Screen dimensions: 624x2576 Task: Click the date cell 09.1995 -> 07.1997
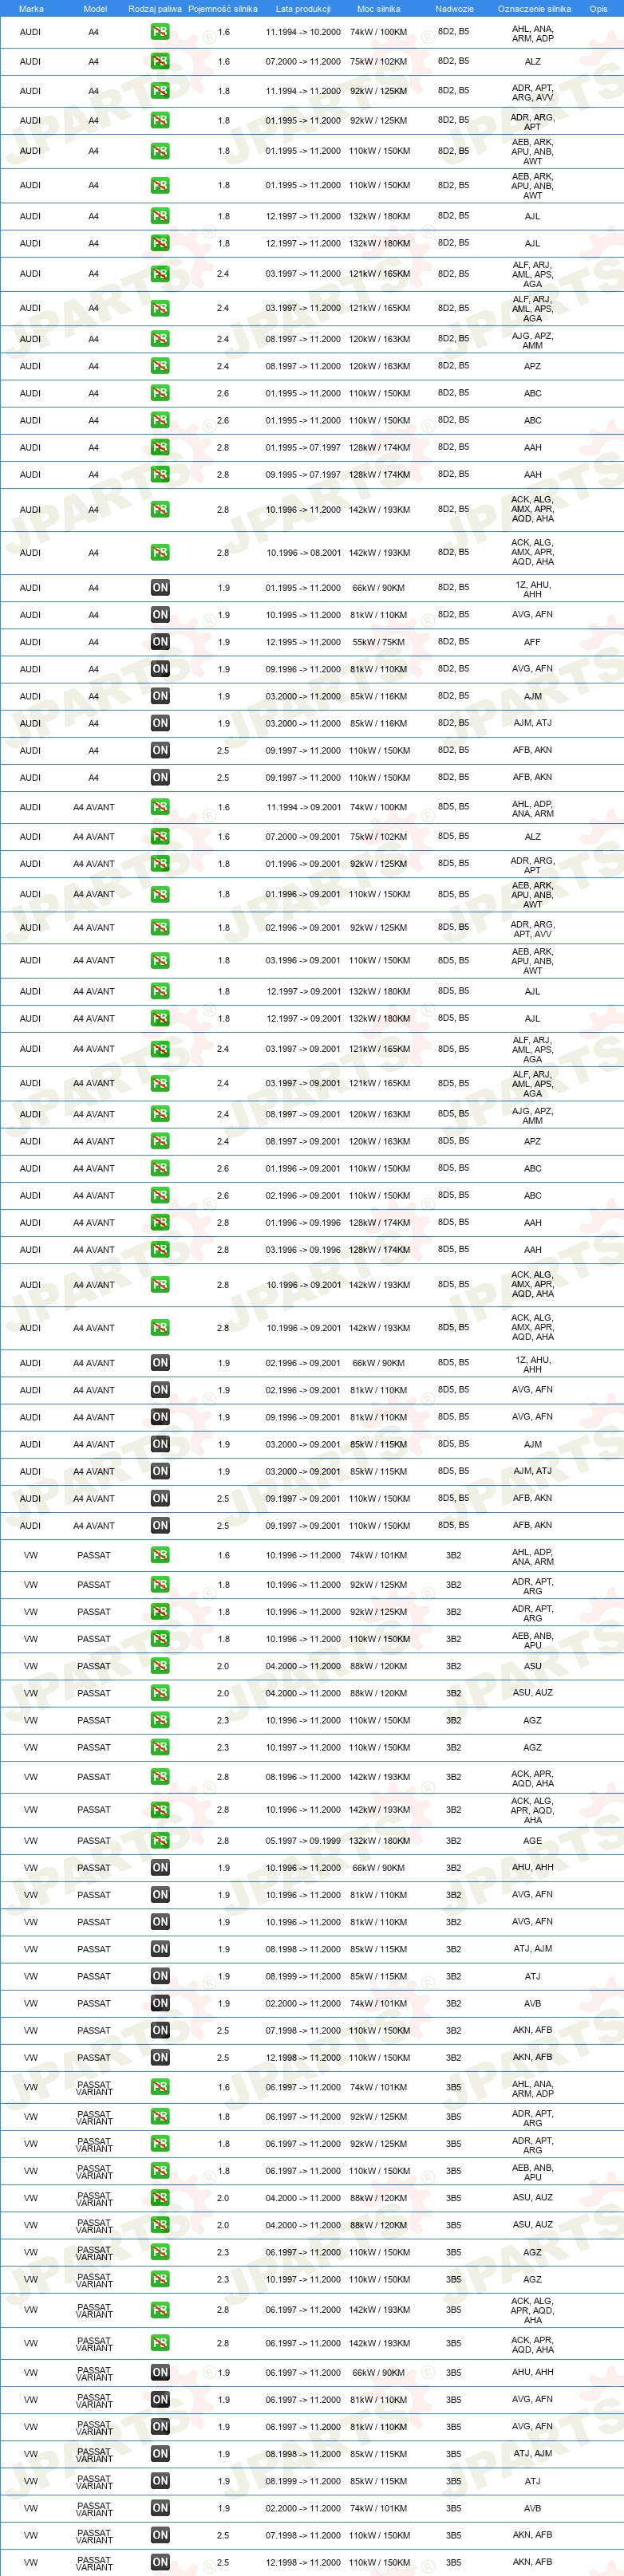click(x=303, y=475)
